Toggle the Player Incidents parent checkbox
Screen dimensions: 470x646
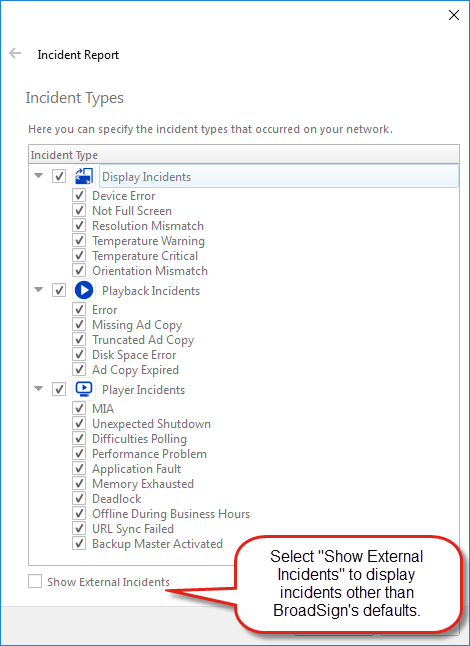click(x=59, y=389)
